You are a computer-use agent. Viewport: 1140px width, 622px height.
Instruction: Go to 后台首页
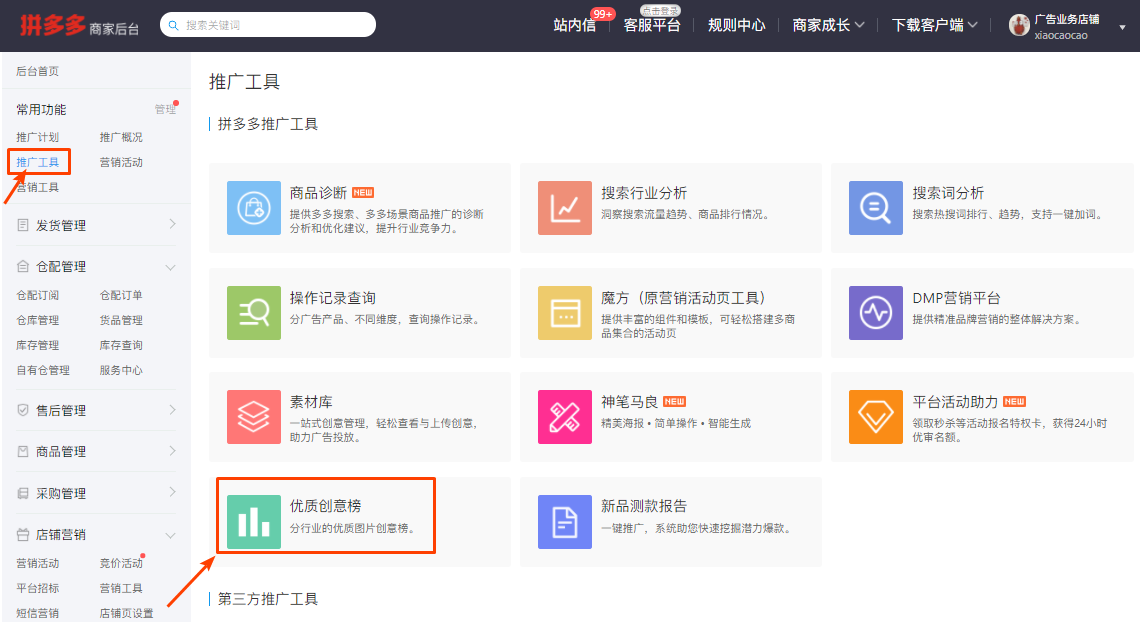point(38,71)
